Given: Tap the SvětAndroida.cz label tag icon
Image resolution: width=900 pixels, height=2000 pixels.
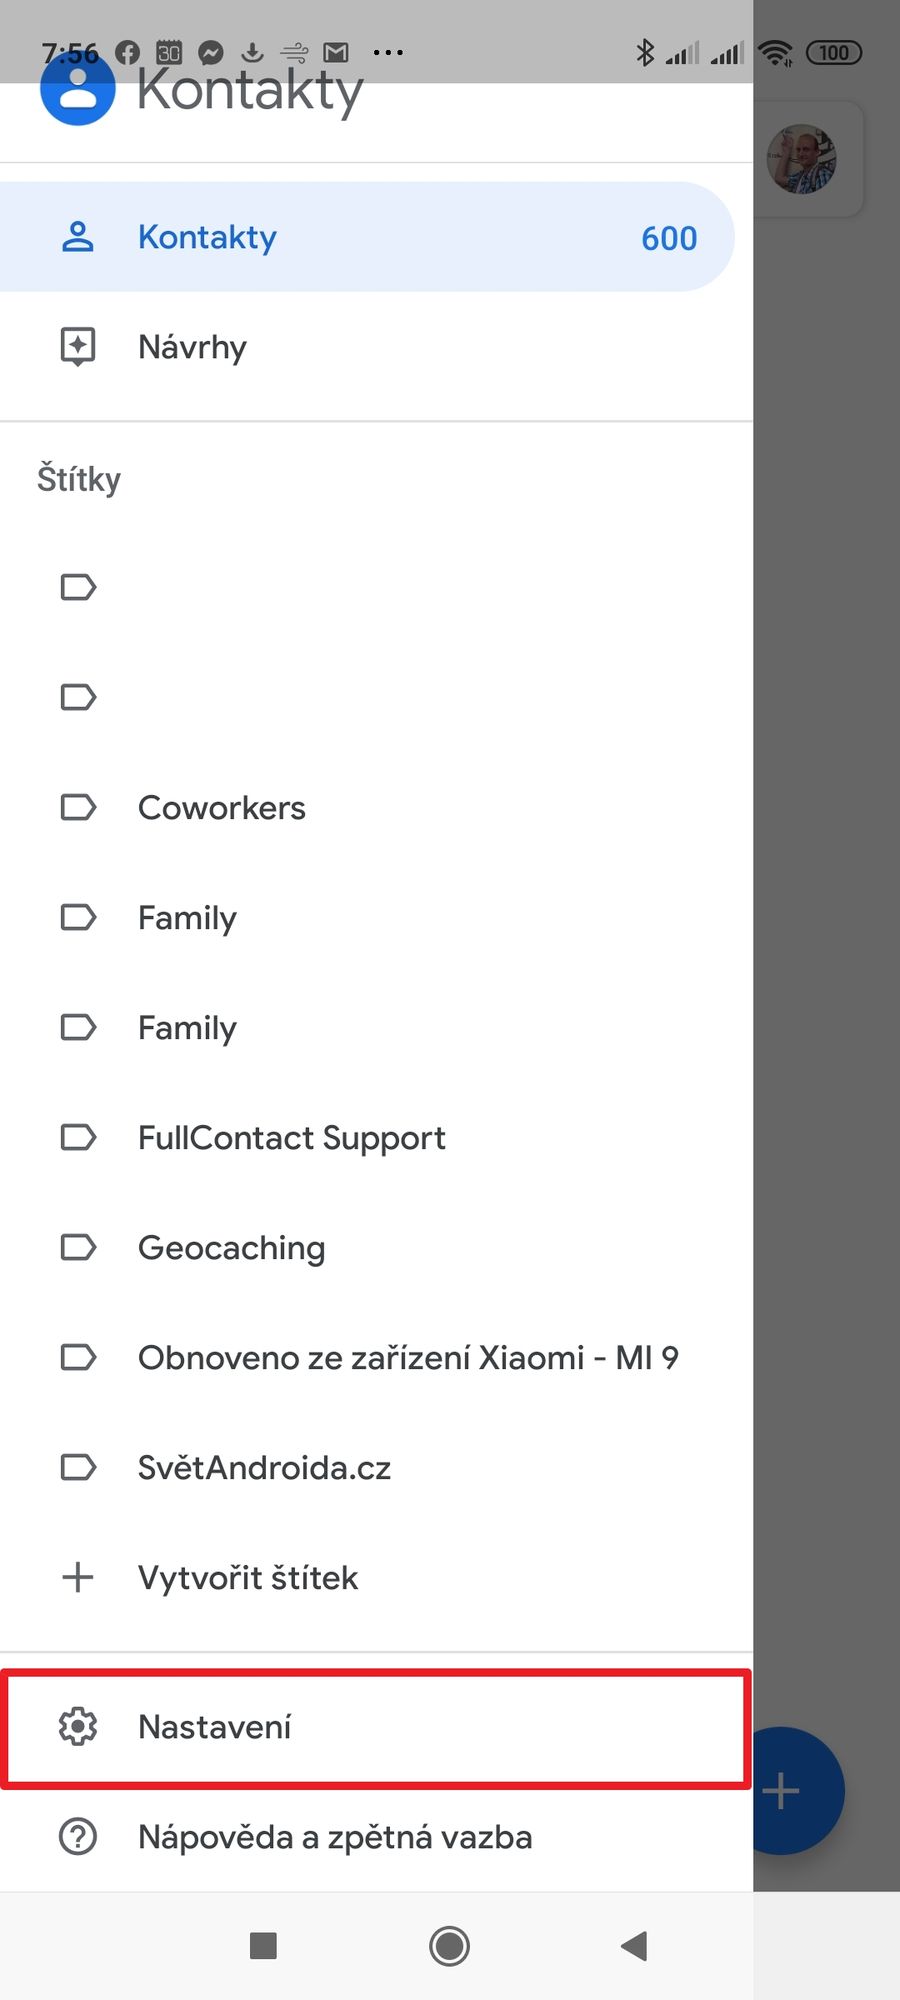Looking at the screenshot, I should tap(78, 1467).
